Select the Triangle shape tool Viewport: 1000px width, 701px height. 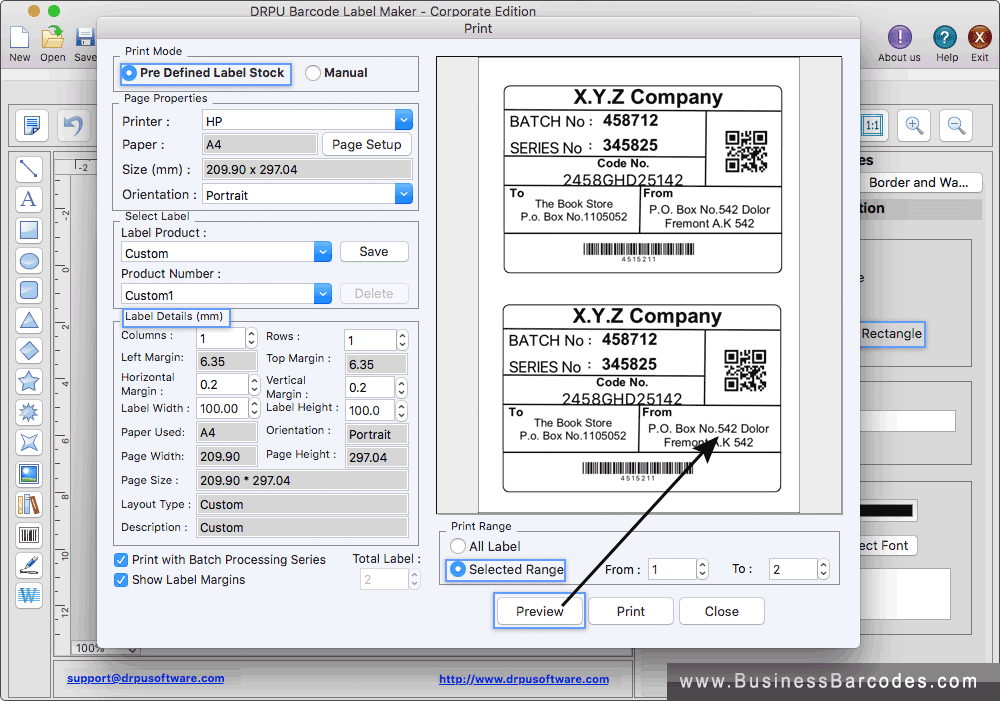tap(29, 321)
